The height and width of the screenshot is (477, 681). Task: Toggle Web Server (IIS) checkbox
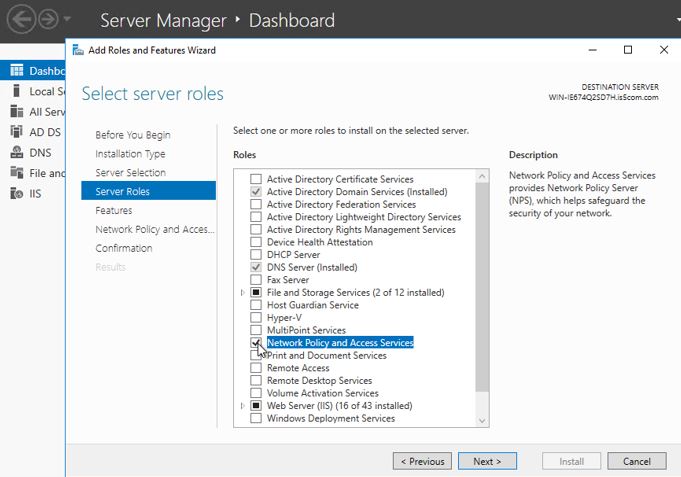coord(256,406)
